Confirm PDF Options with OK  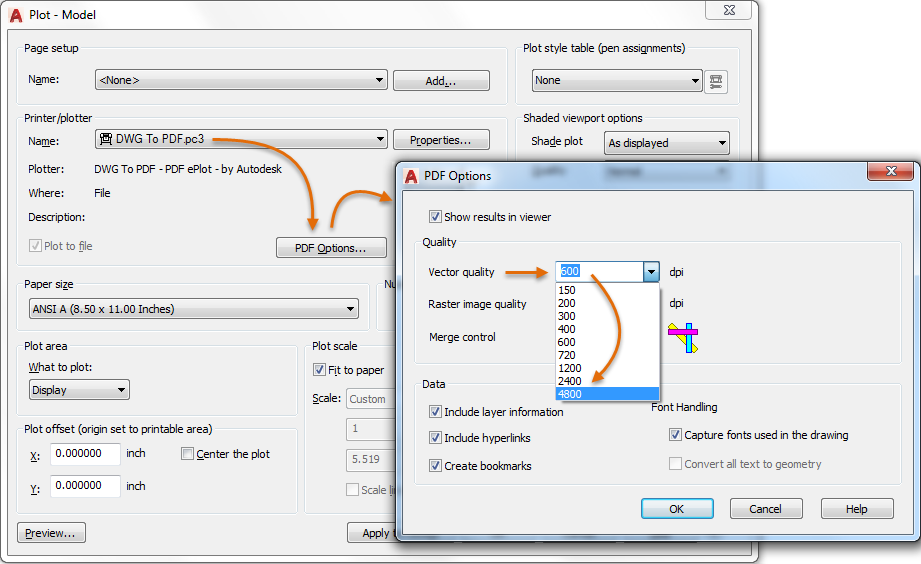tap(677, 509)
